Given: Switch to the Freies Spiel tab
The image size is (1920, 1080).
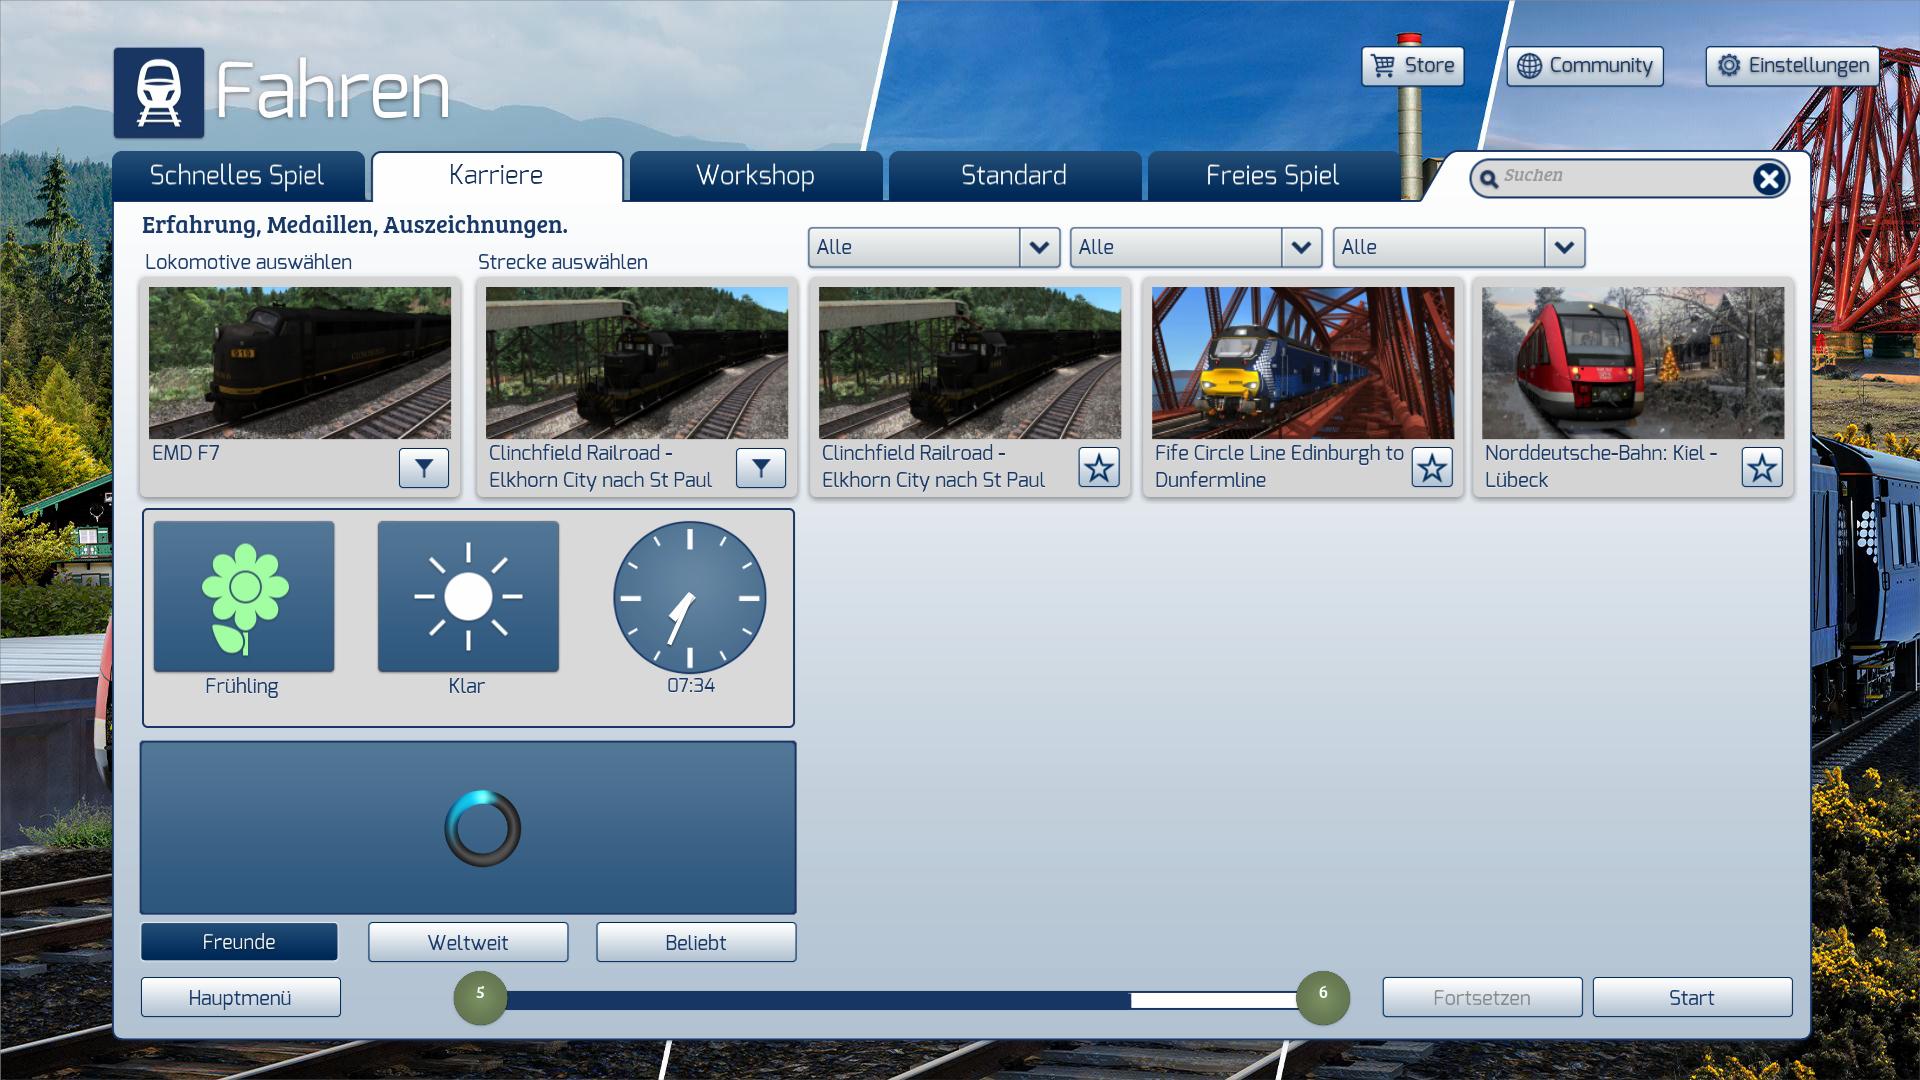Looking at the screenshot, I should coord(1272,176).
